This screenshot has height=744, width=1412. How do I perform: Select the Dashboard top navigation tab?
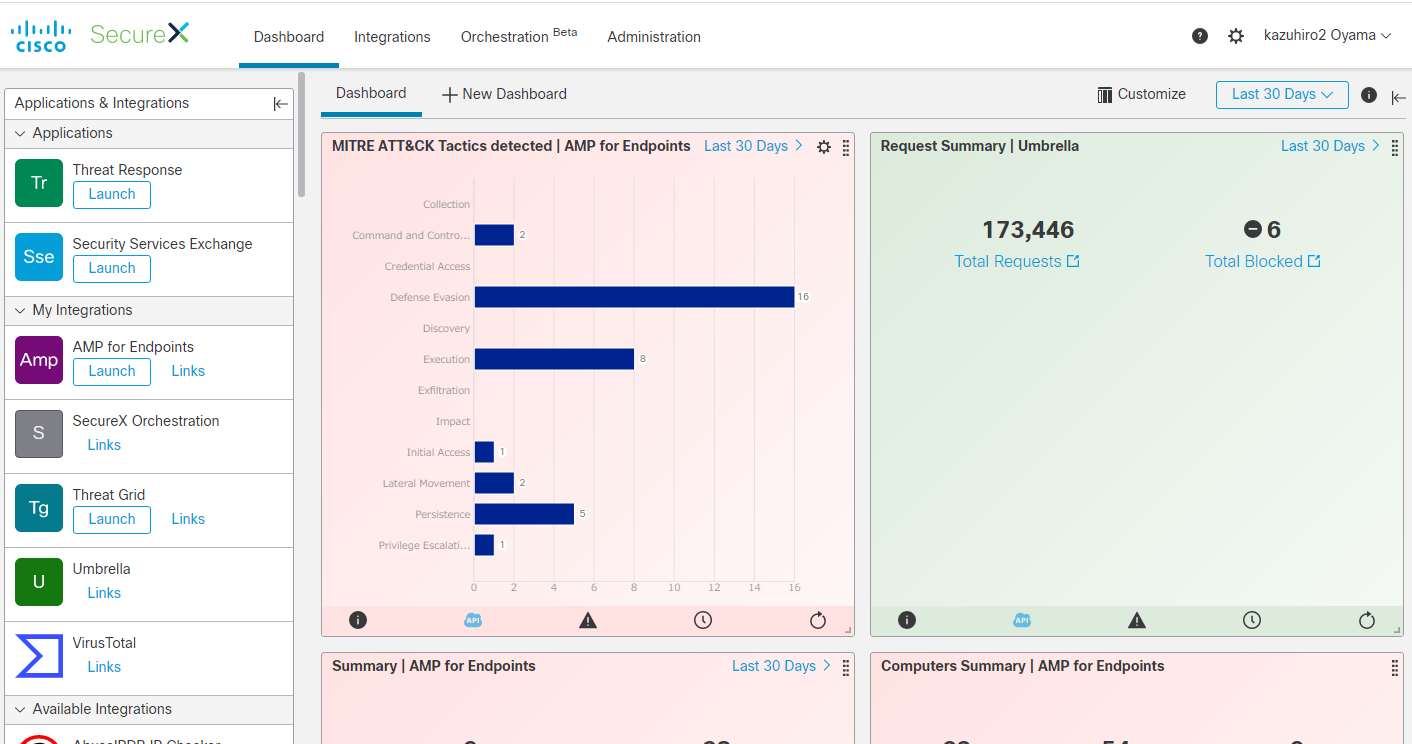(x=289, y=37)
